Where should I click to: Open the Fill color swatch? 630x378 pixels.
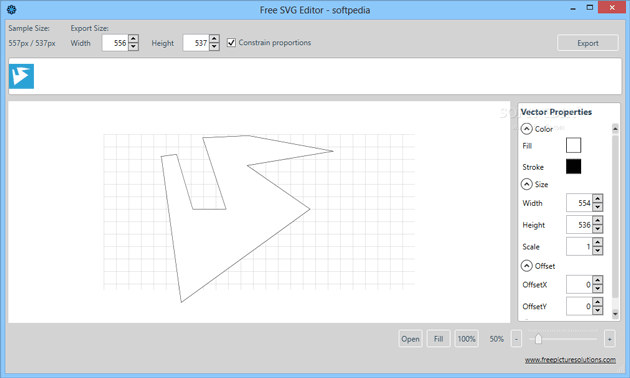click(x=573, y=145)
